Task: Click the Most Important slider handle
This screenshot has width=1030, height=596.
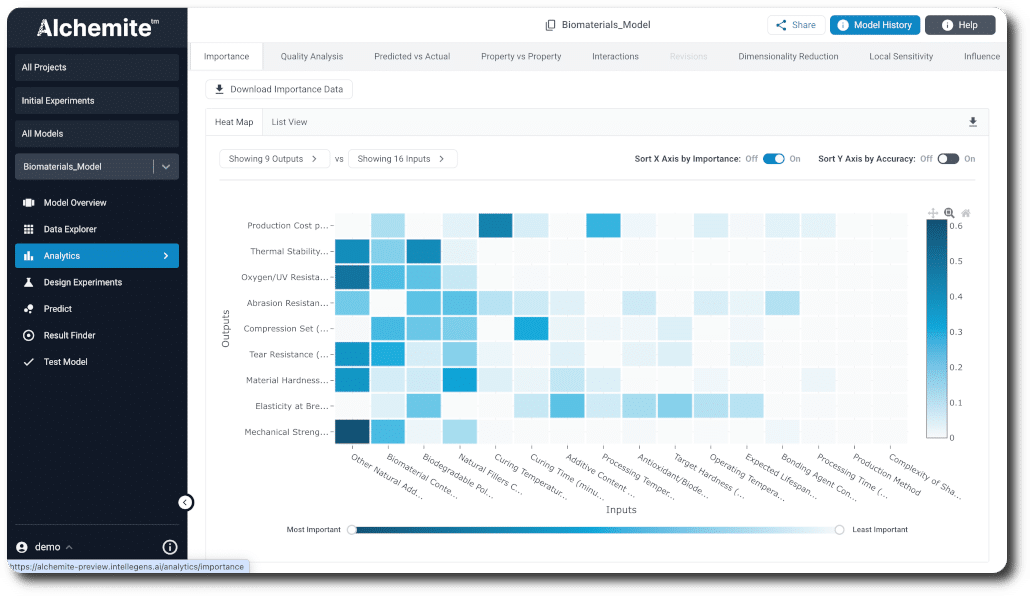Action: pos(352,530)
